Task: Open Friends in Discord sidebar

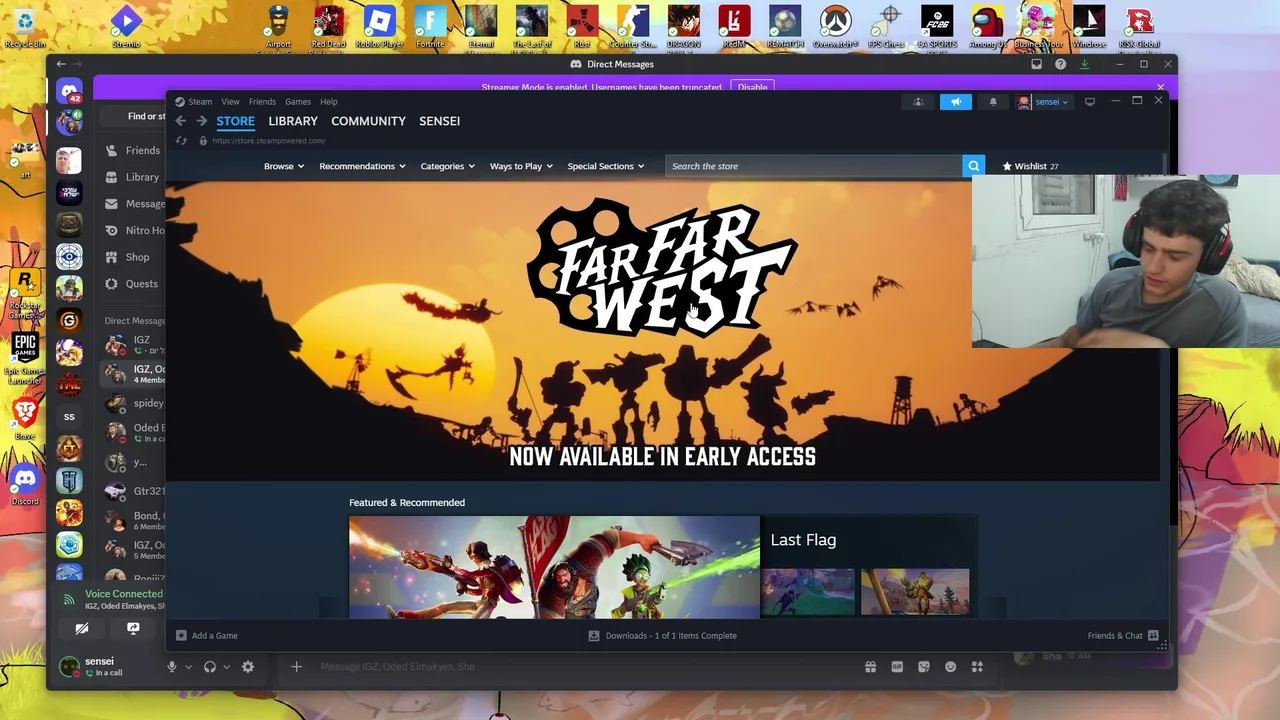Action: point(134,151)
